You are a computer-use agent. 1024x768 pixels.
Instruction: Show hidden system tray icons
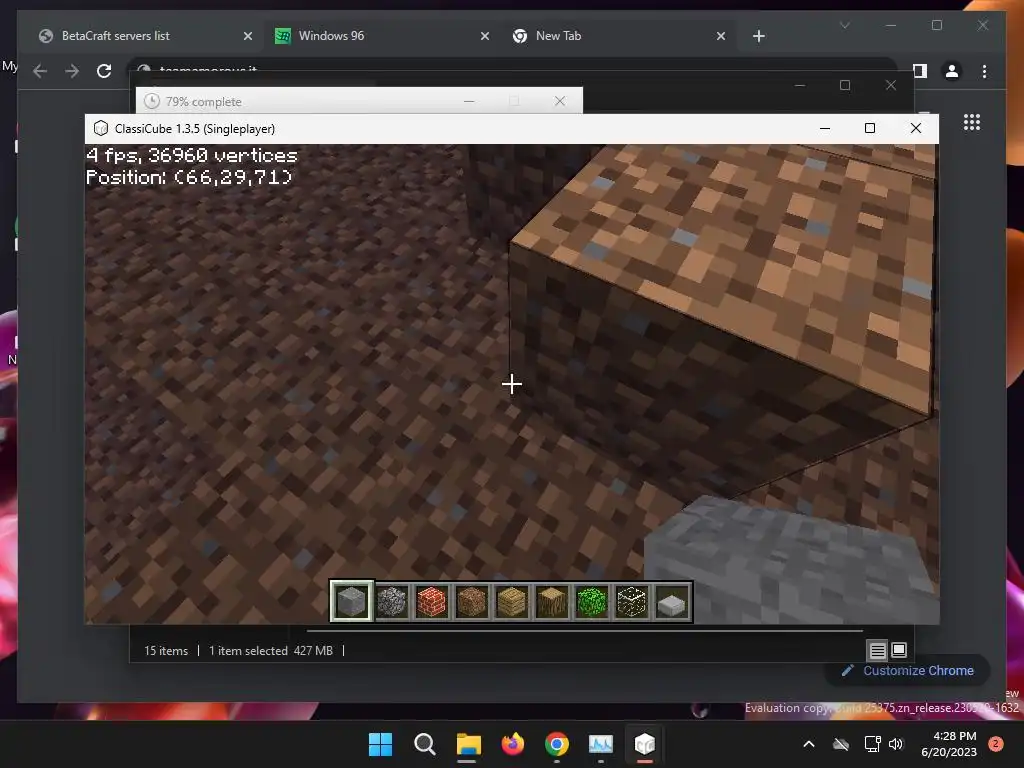[x=808, y=744]
